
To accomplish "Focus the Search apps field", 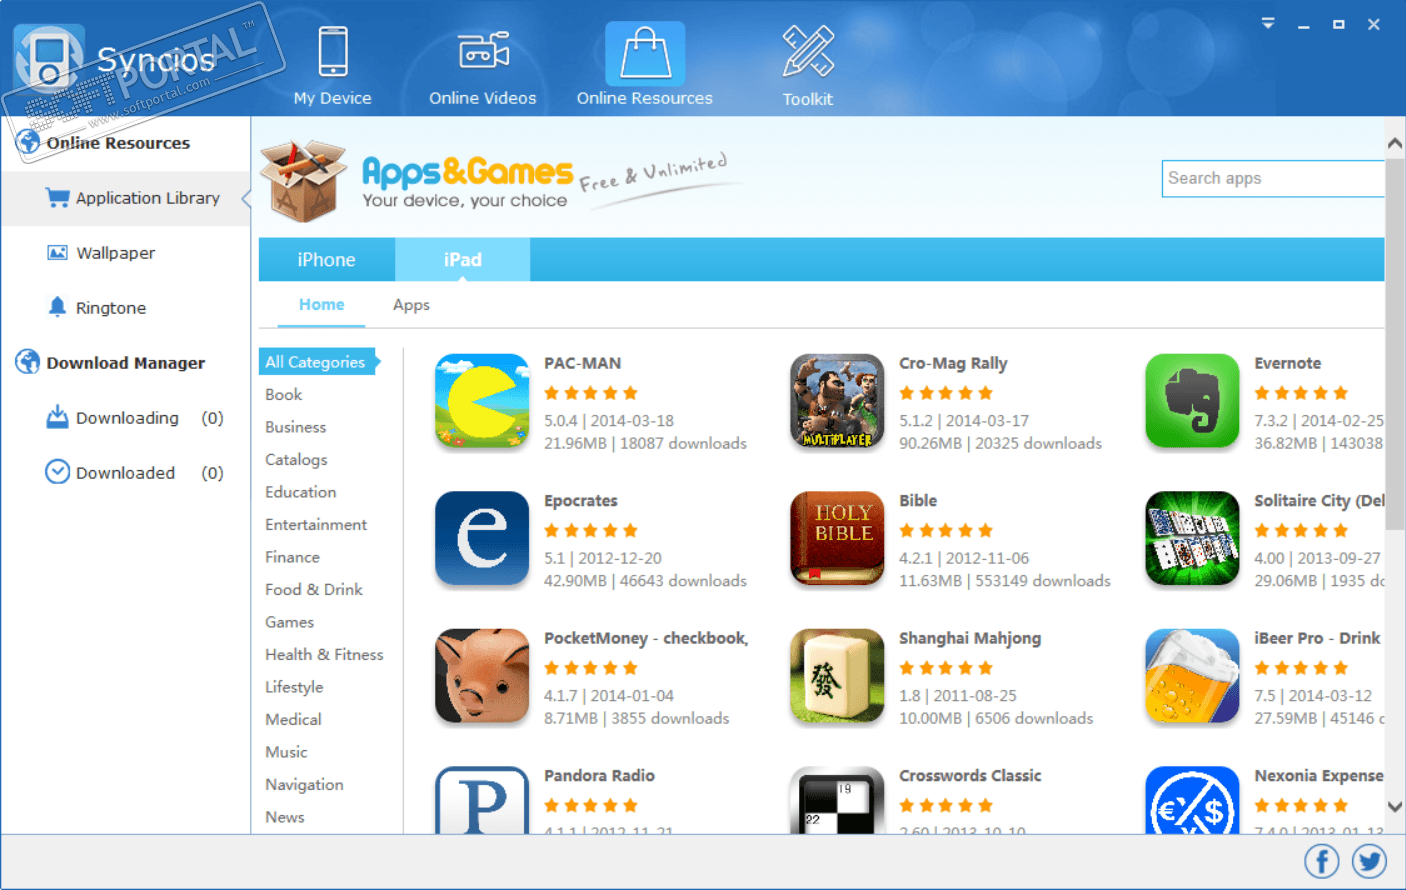I will [1273, 178].
